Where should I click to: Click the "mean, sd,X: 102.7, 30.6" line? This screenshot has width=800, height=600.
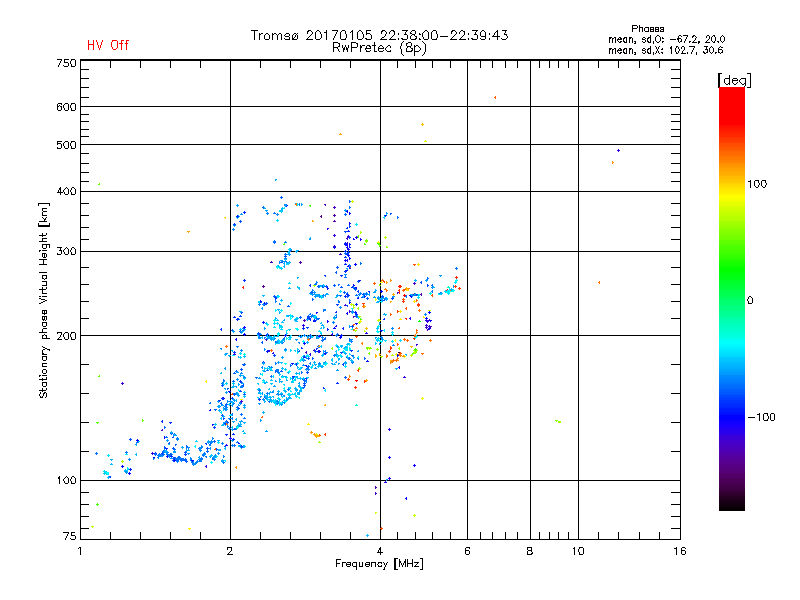665,50
